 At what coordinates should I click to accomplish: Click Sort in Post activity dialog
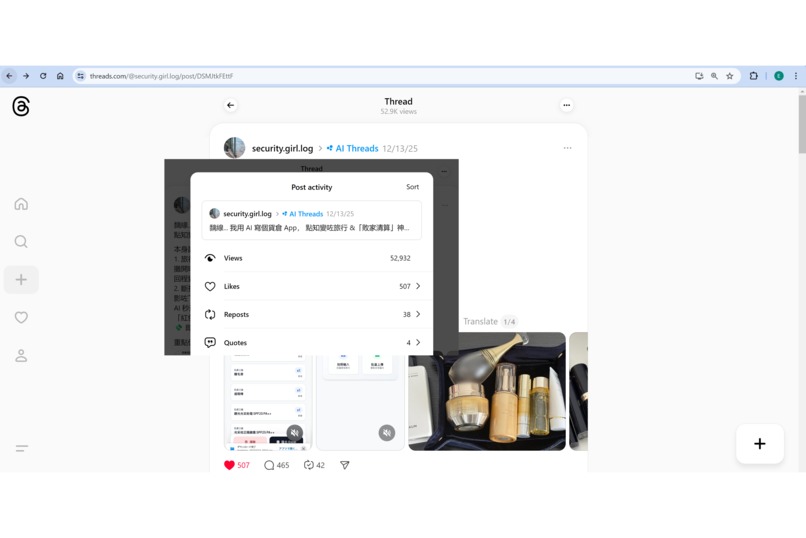pos(412,187)
